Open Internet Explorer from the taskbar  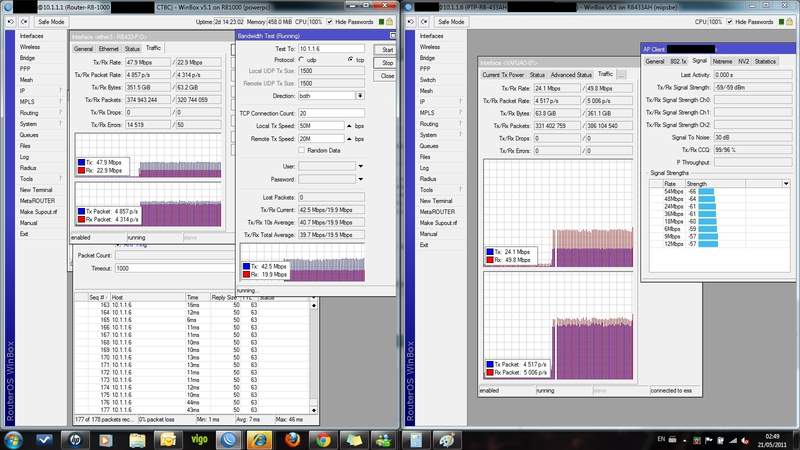click(259, 440)
